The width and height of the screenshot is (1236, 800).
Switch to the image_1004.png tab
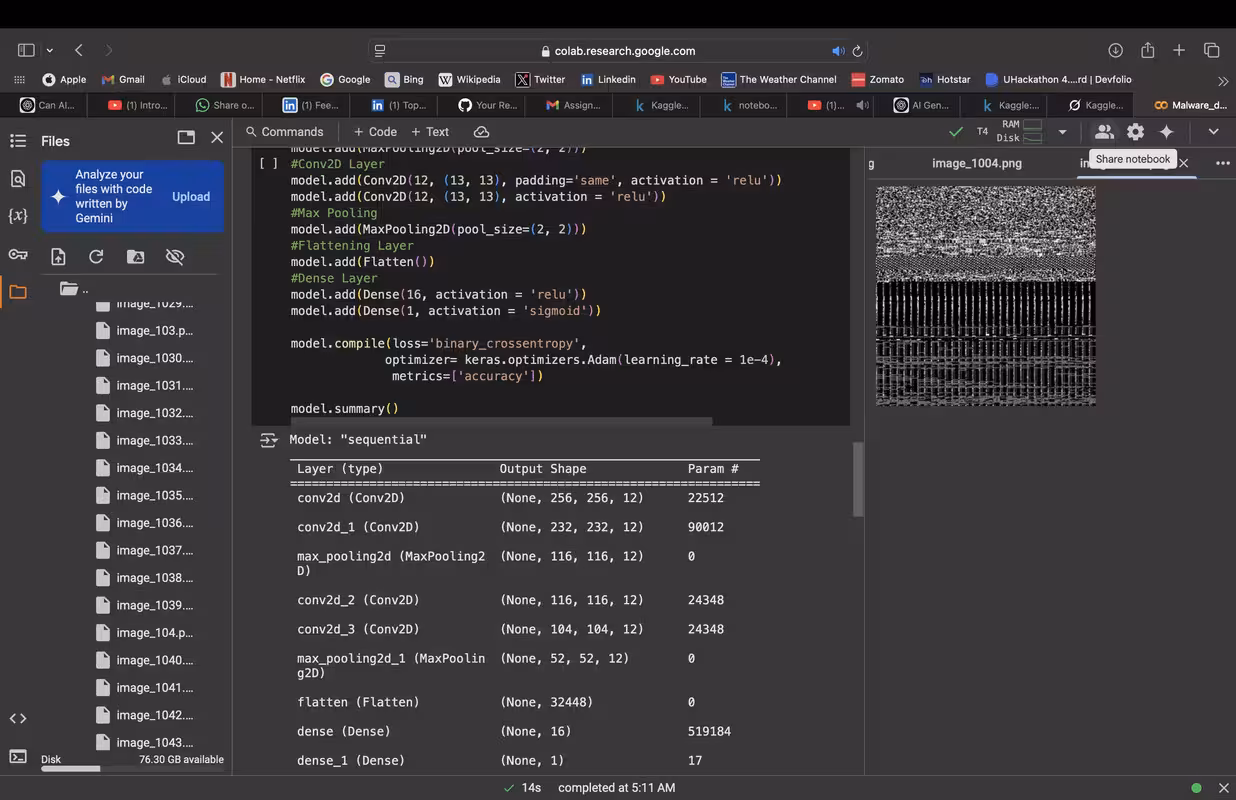click(976, 163)
